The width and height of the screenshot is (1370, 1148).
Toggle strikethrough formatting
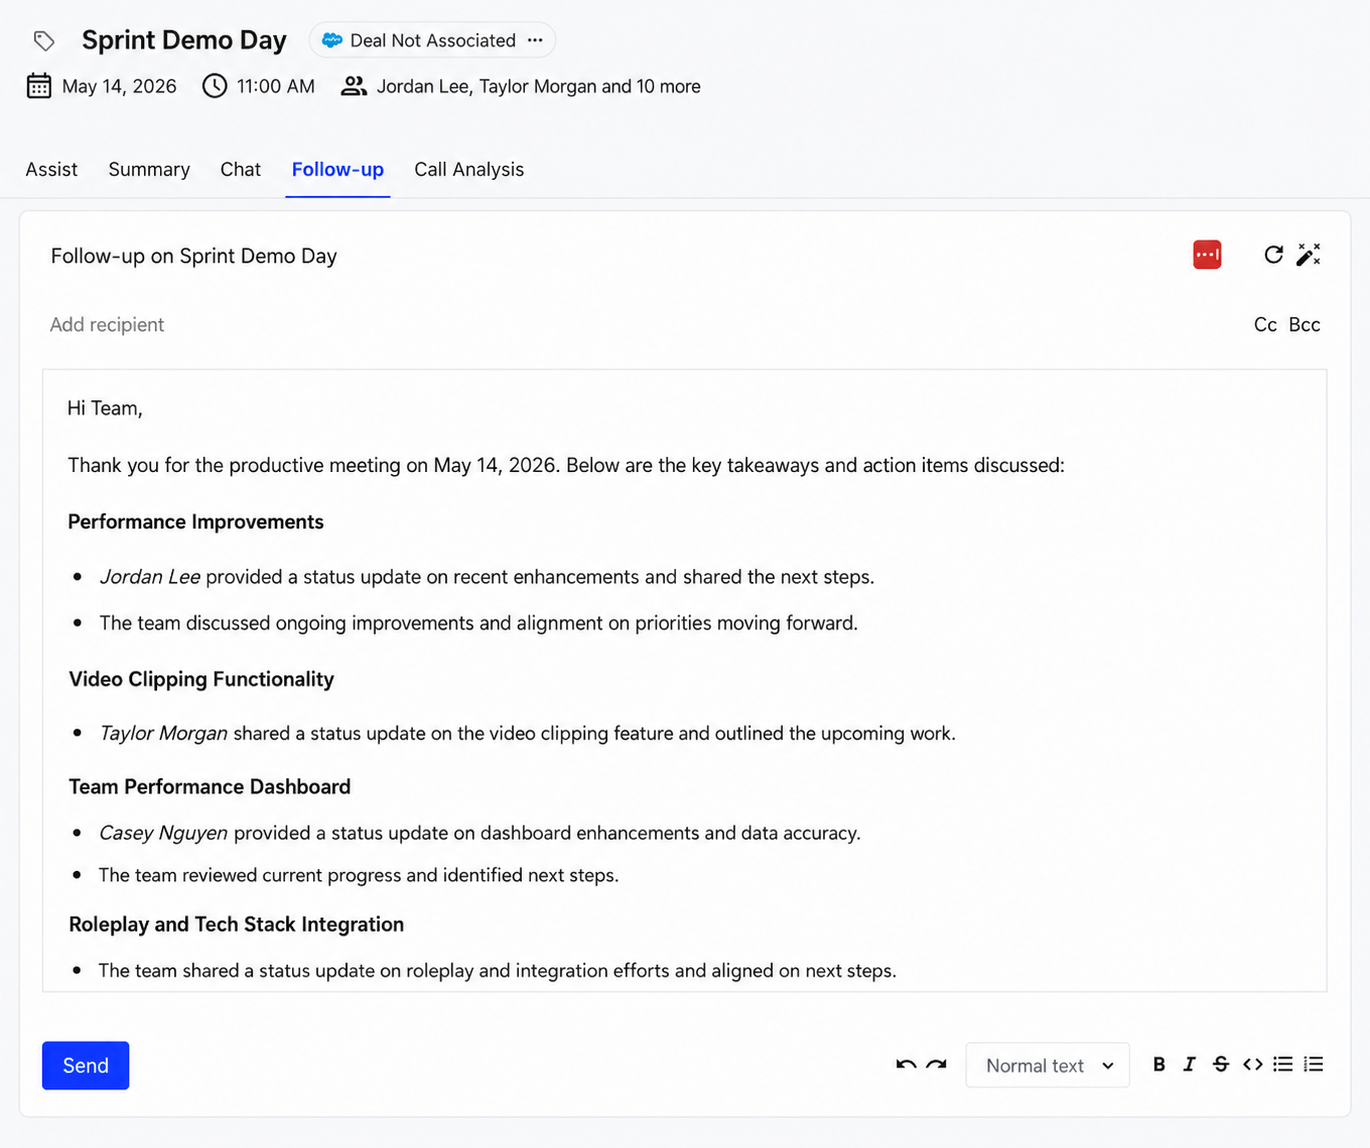[x=1220, y=1064]
